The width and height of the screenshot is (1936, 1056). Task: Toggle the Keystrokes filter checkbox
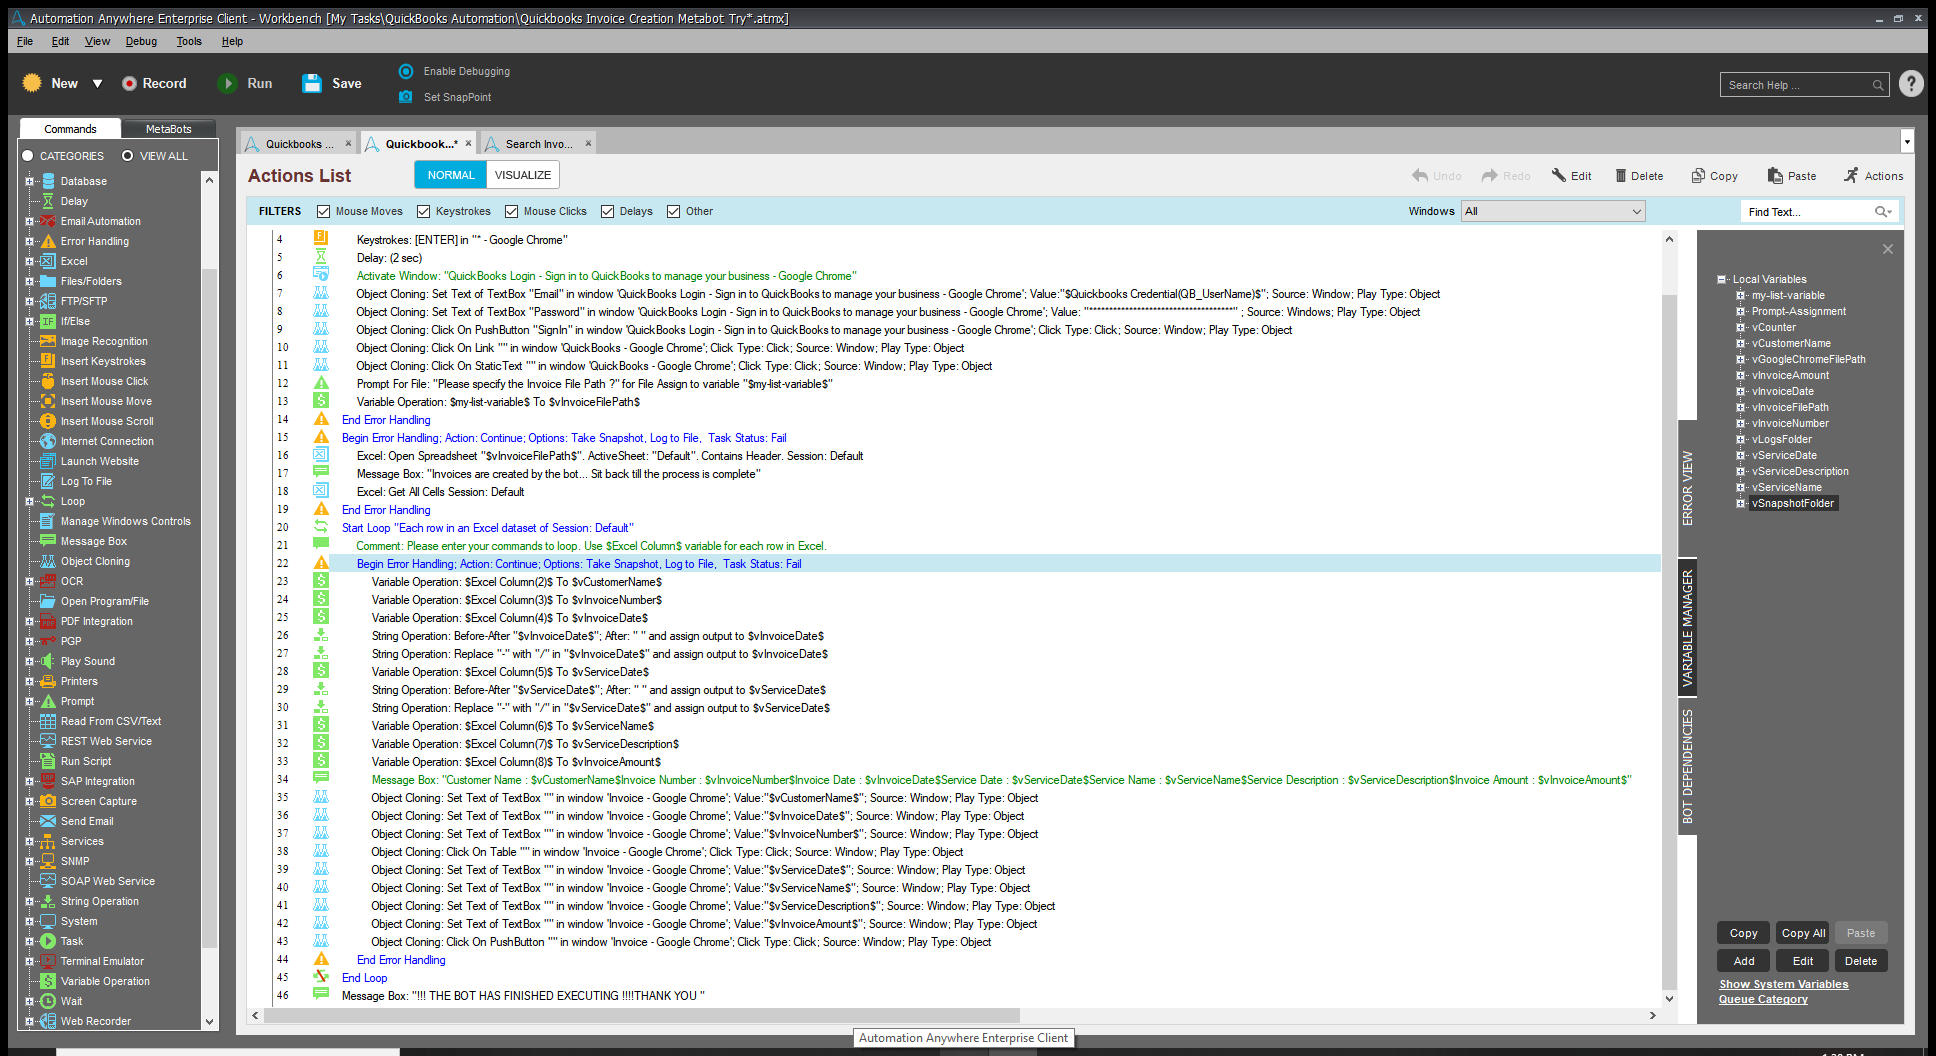click(424, 211)
